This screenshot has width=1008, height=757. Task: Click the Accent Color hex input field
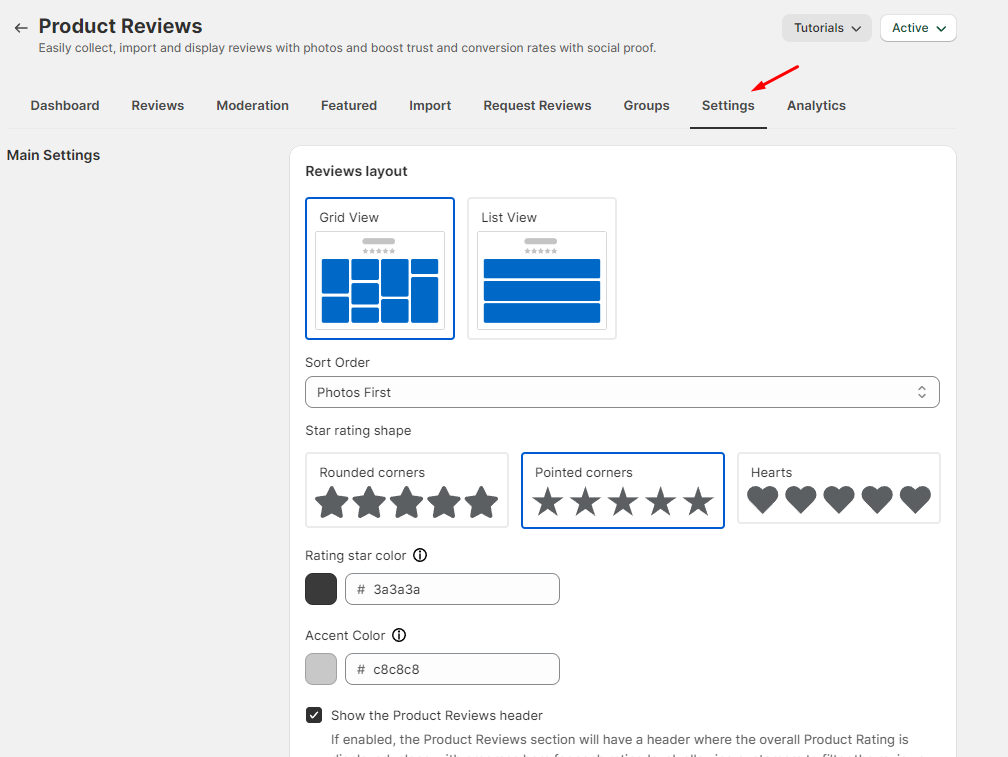[452, 669]
